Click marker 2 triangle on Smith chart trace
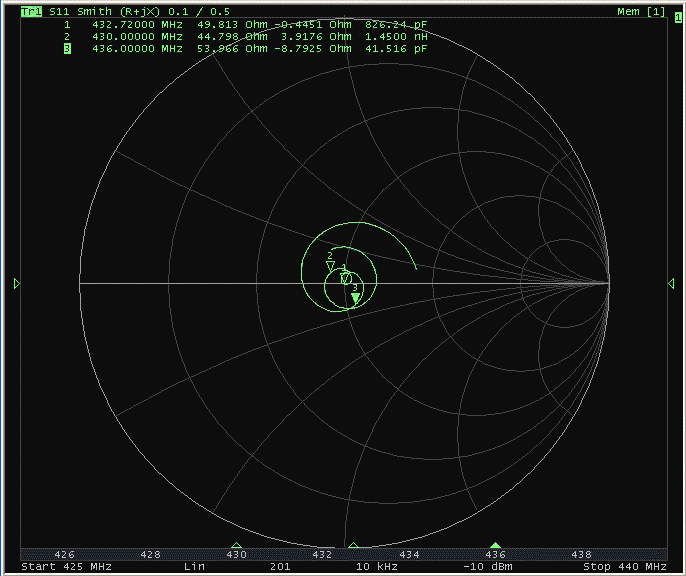The image size is (686, 576). coord(331,266)
